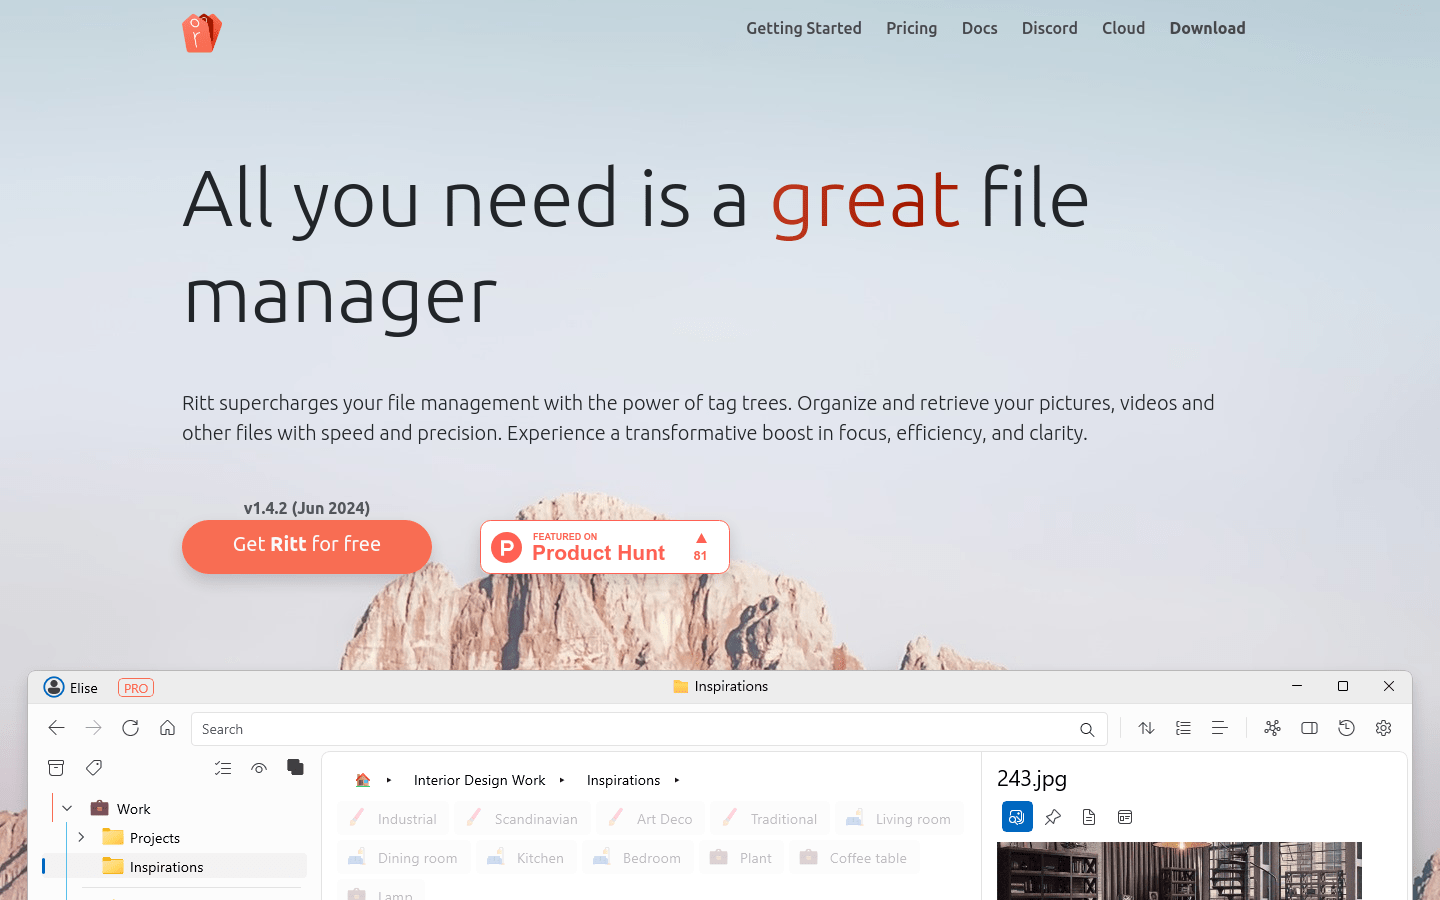1440x900 pixels.
Task: Open the Docs link
Action: [x=980, y=28]
